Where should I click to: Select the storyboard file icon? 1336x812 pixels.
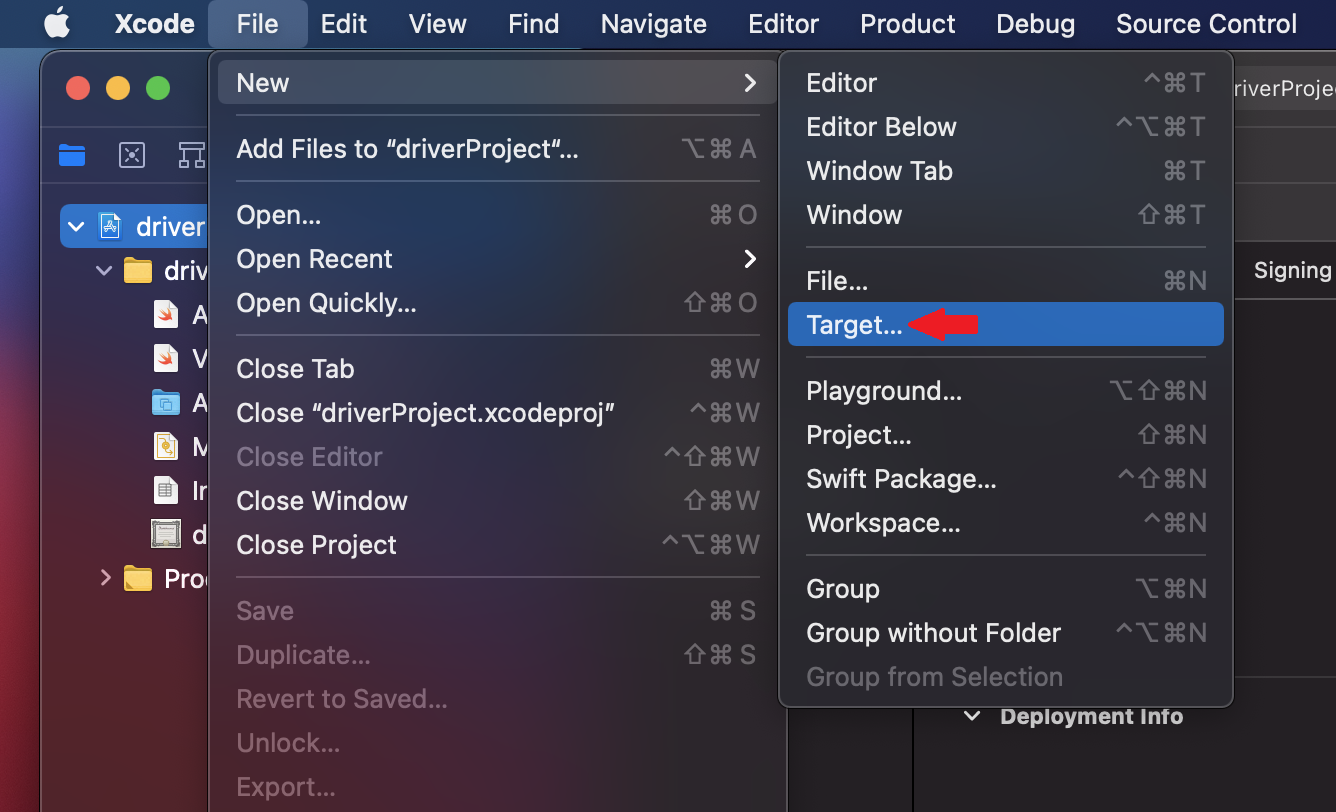[165, 446]
